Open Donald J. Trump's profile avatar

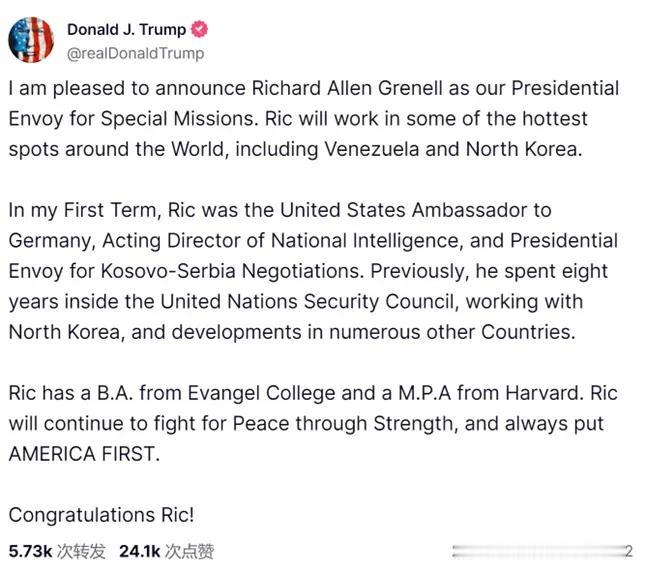[x=31, y=40]
